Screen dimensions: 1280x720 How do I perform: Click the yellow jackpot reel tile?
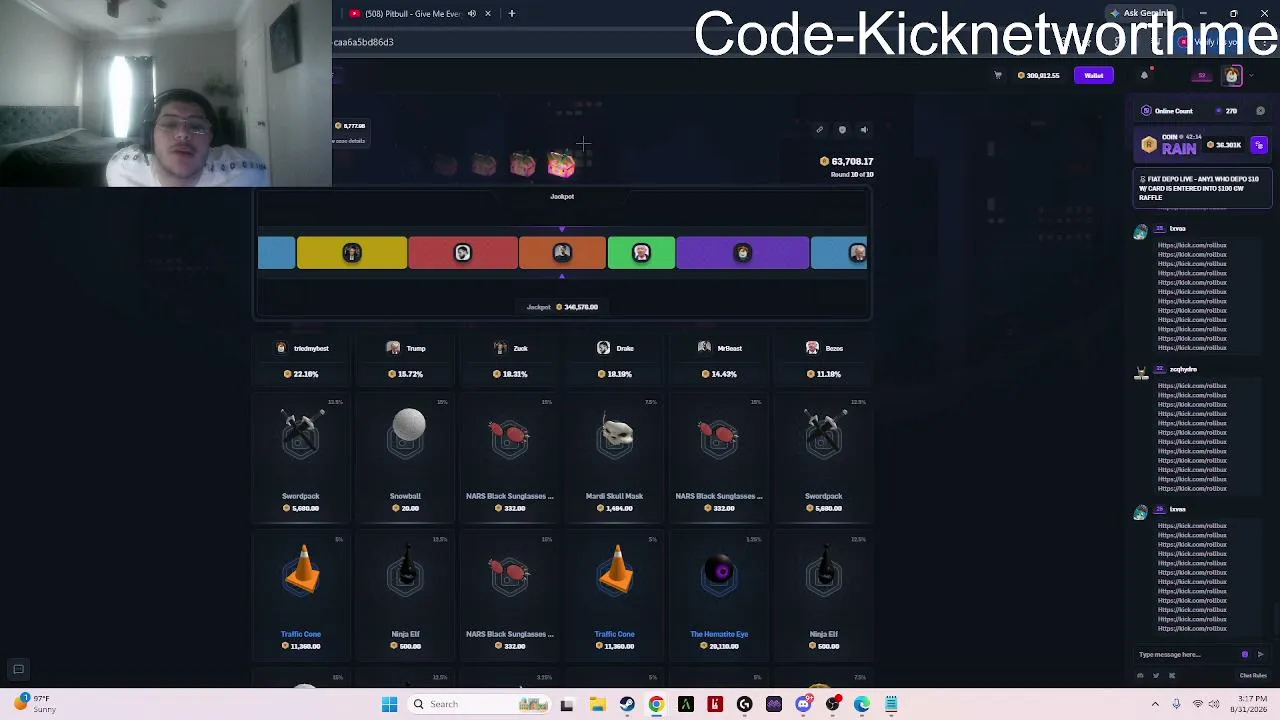pos(352,253)
